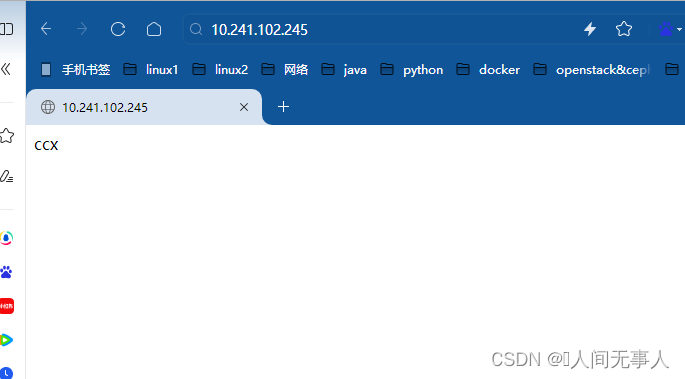The height and width of the screenshot is (379, 685).
Task: Reload the current page
Action: coord(118,29)
